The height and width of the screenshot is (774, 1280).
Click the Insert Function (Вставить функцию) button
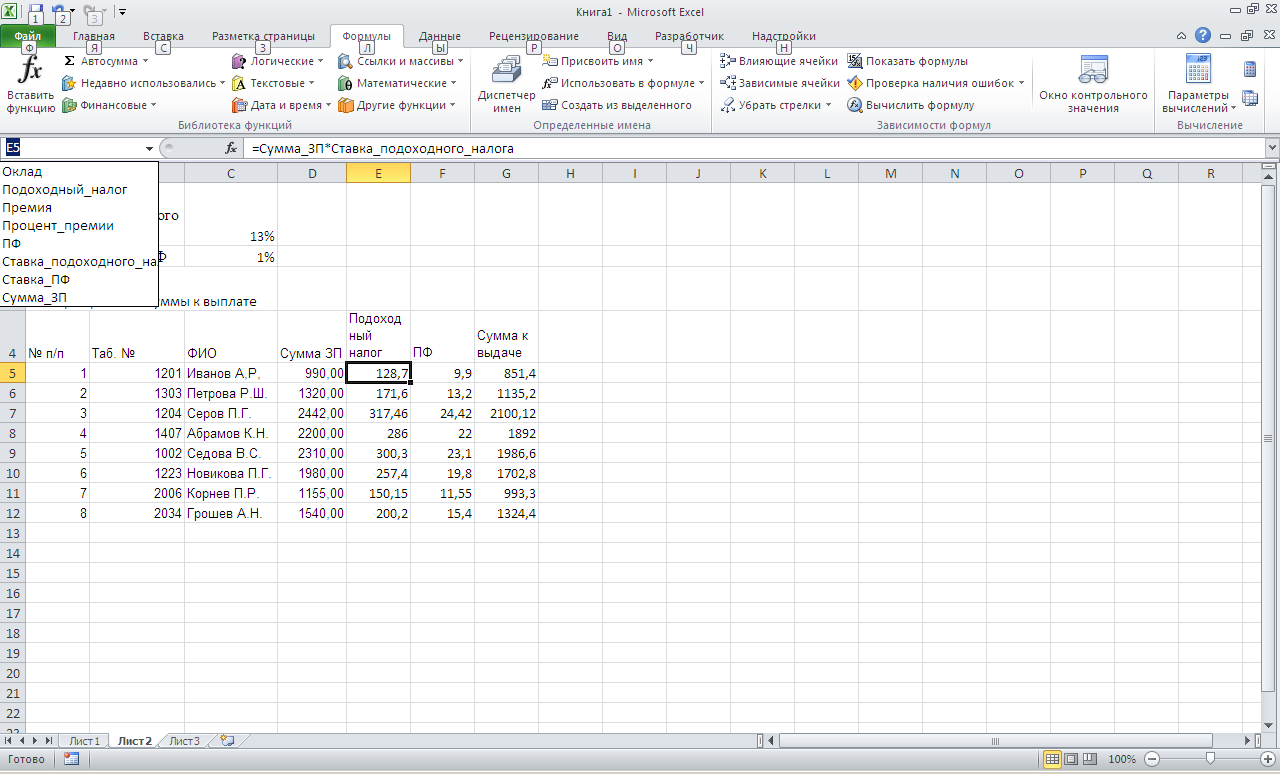[31, 85]
